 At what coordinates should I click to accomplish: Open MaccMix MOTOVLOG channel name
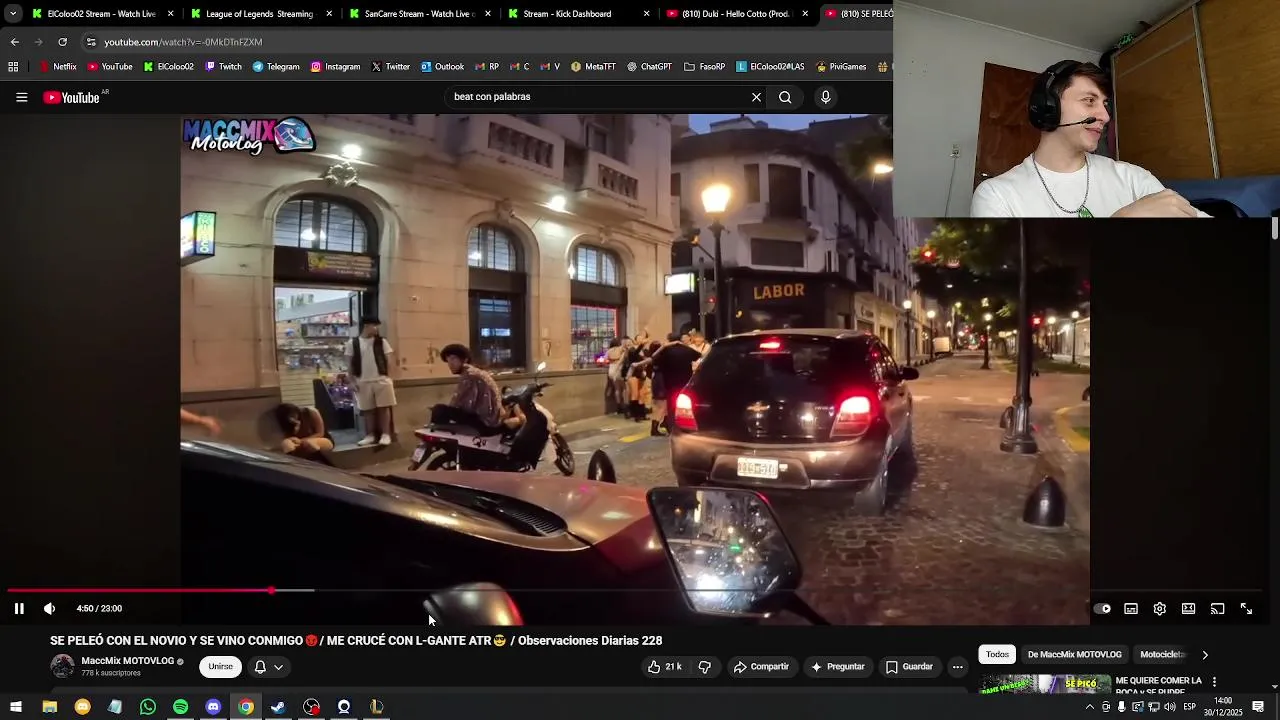click(x=127, y=661)
